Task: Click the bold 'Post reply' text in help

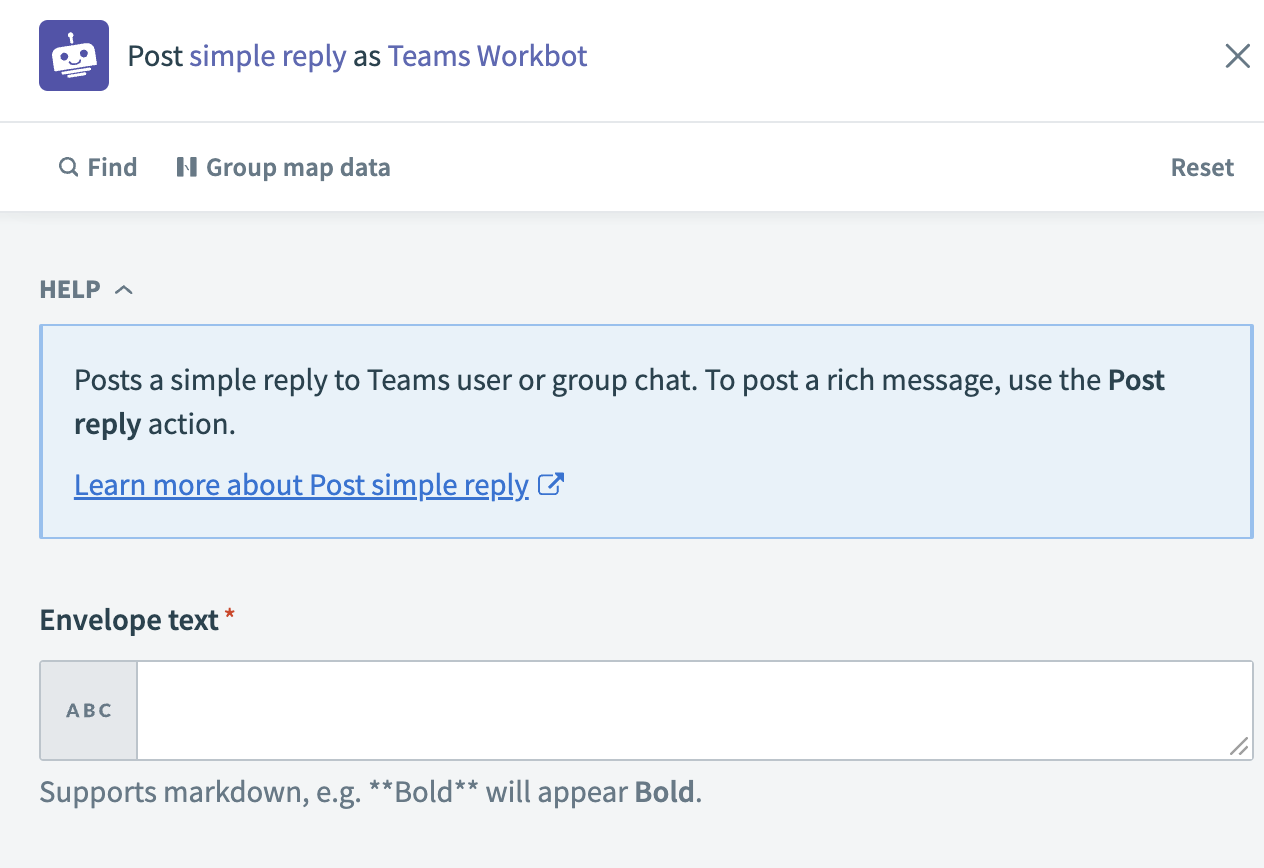Action: 1136,381
